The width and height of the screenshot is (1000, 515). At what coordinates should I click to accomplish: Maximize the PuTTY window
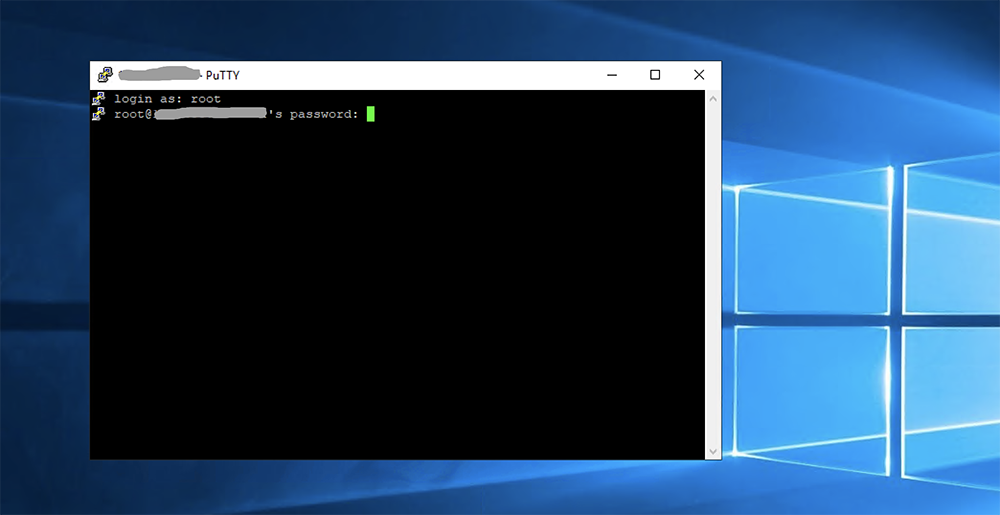(x=655, y=75)
